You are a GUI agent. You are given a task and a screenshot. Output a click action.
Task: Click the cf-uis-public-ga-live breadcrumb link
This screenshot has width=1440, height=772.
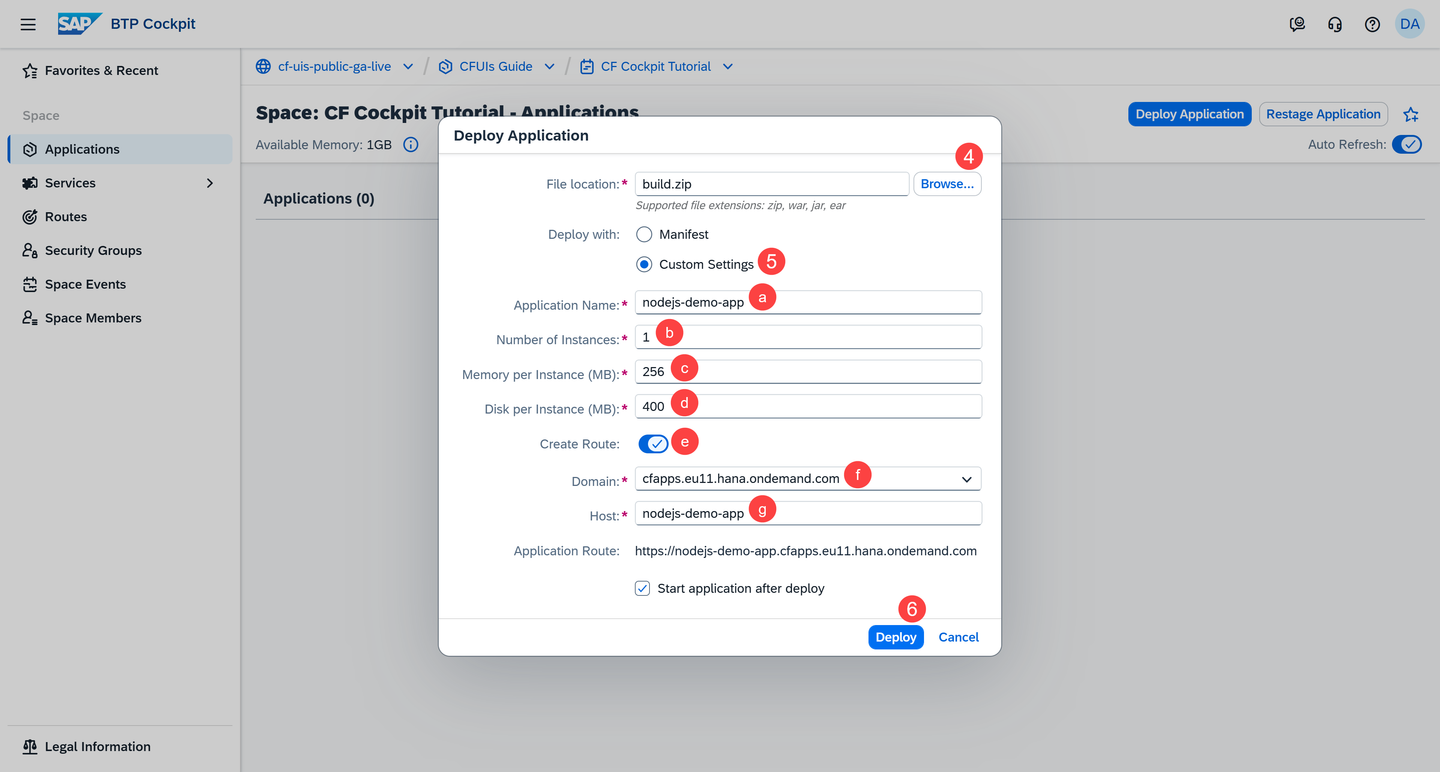(x=334, y=66)
